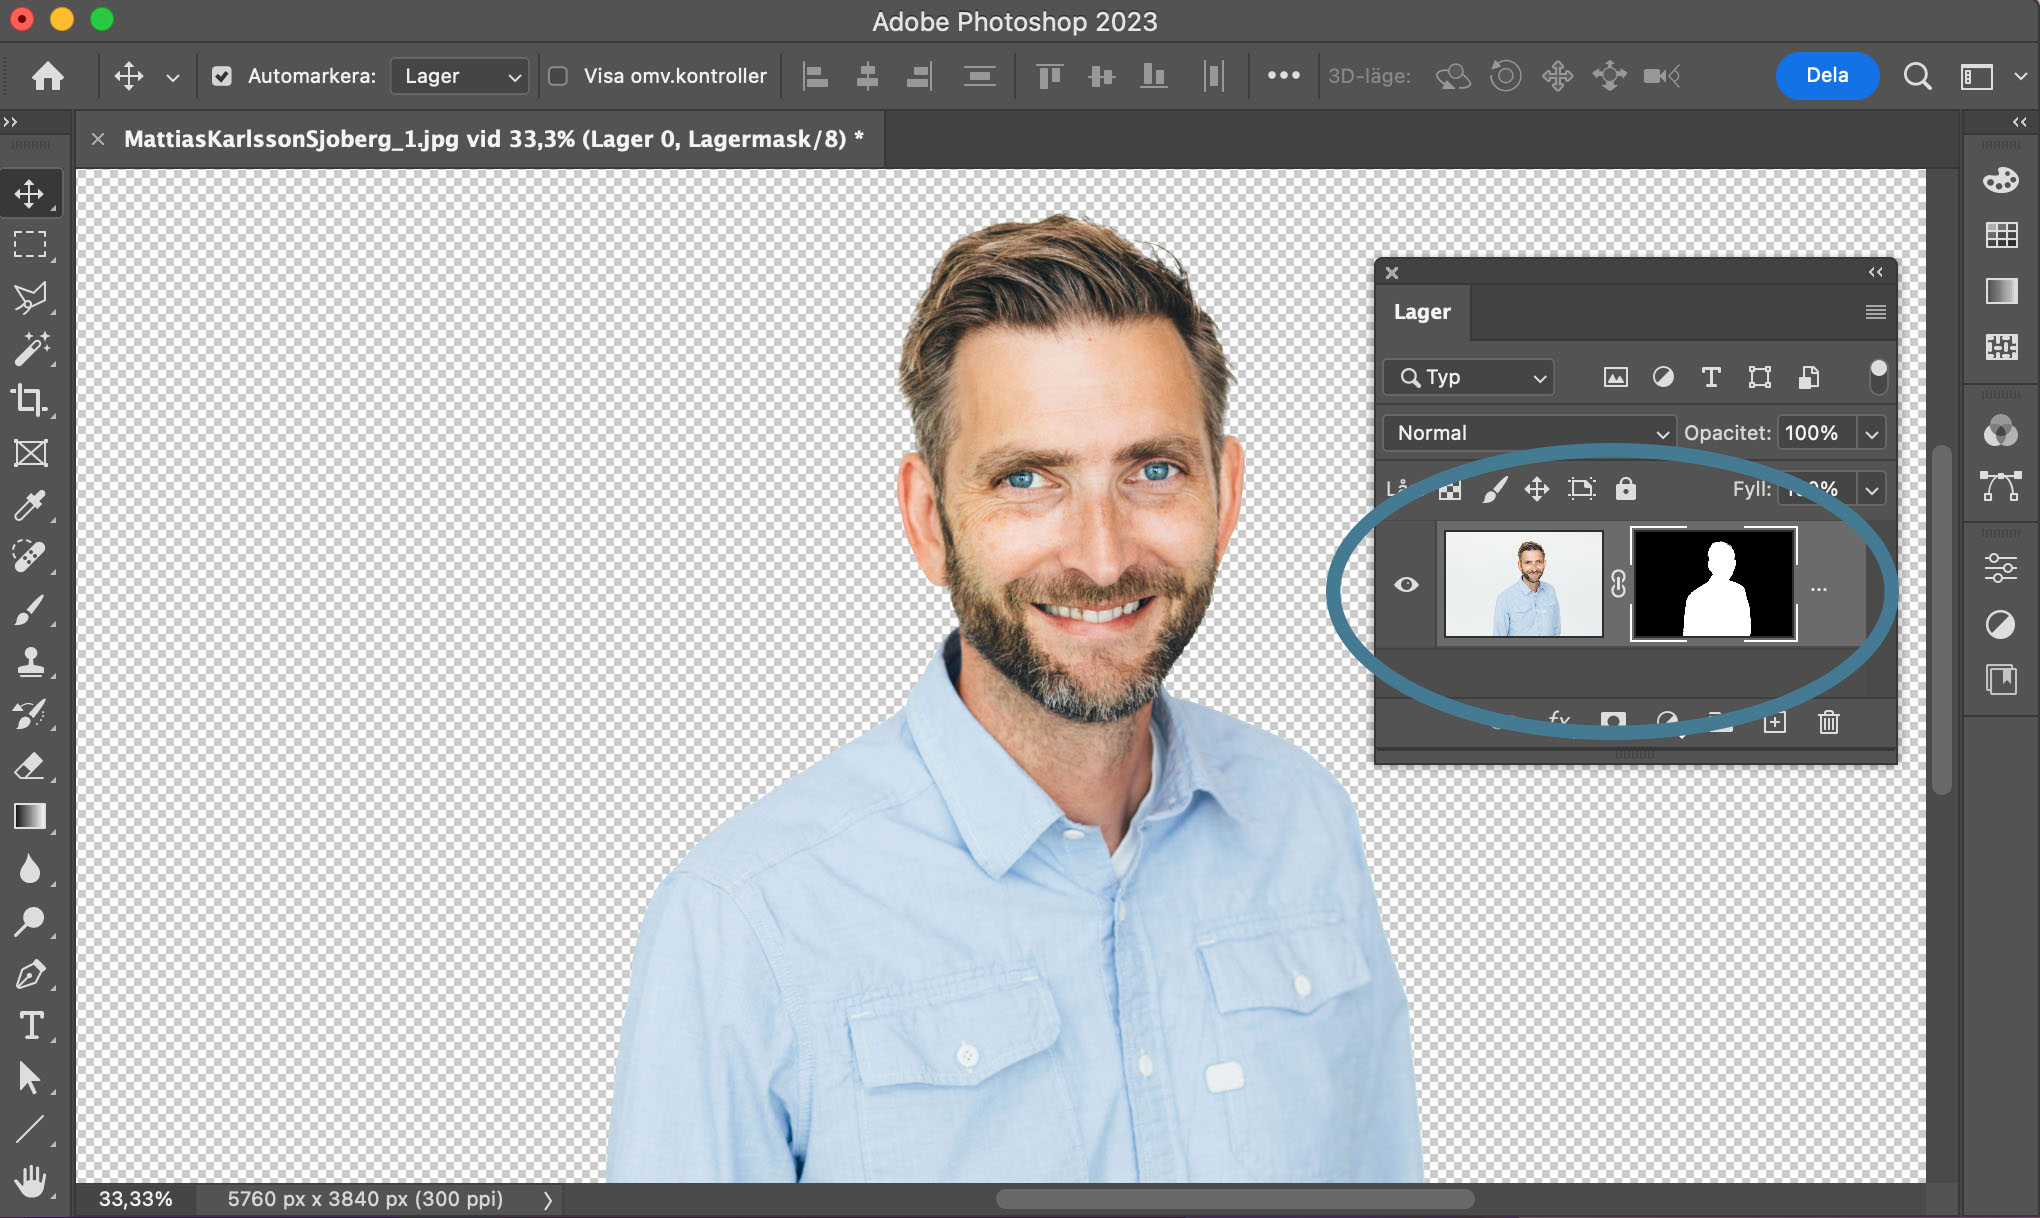Delete layer with trash icon

1828,722
